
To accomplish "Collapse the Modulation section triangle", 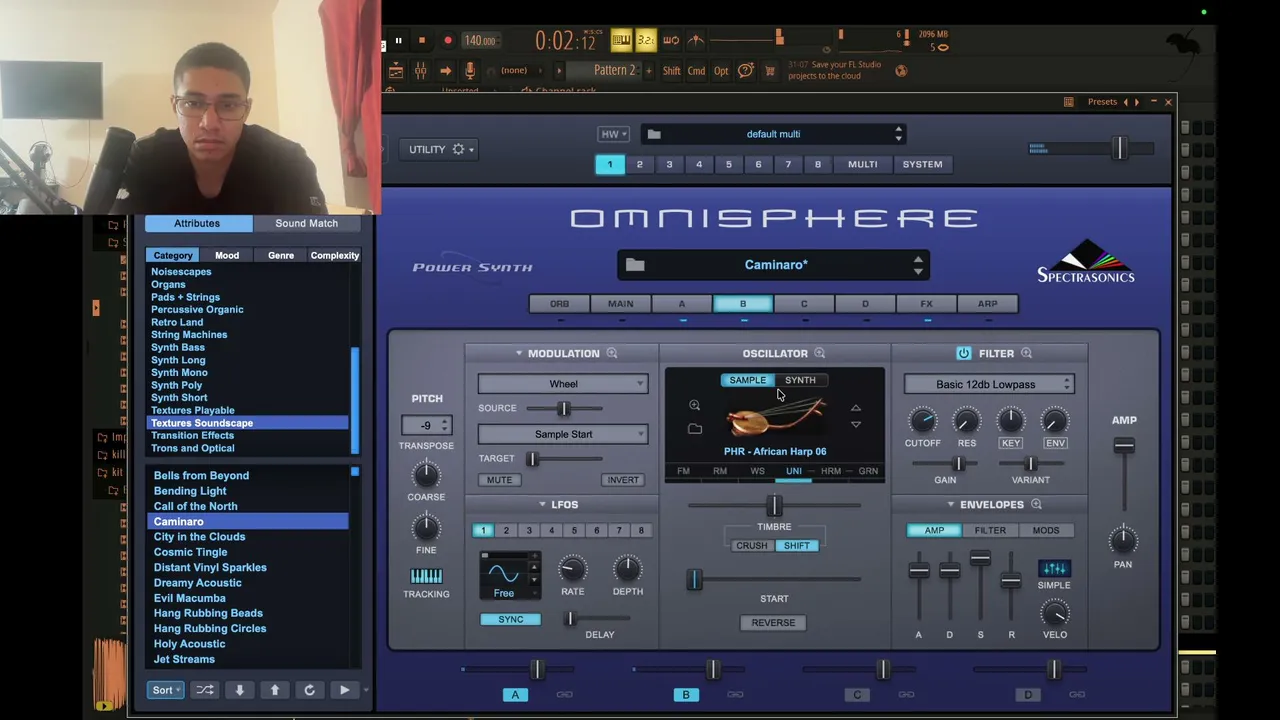I will [x=519, y=353].
